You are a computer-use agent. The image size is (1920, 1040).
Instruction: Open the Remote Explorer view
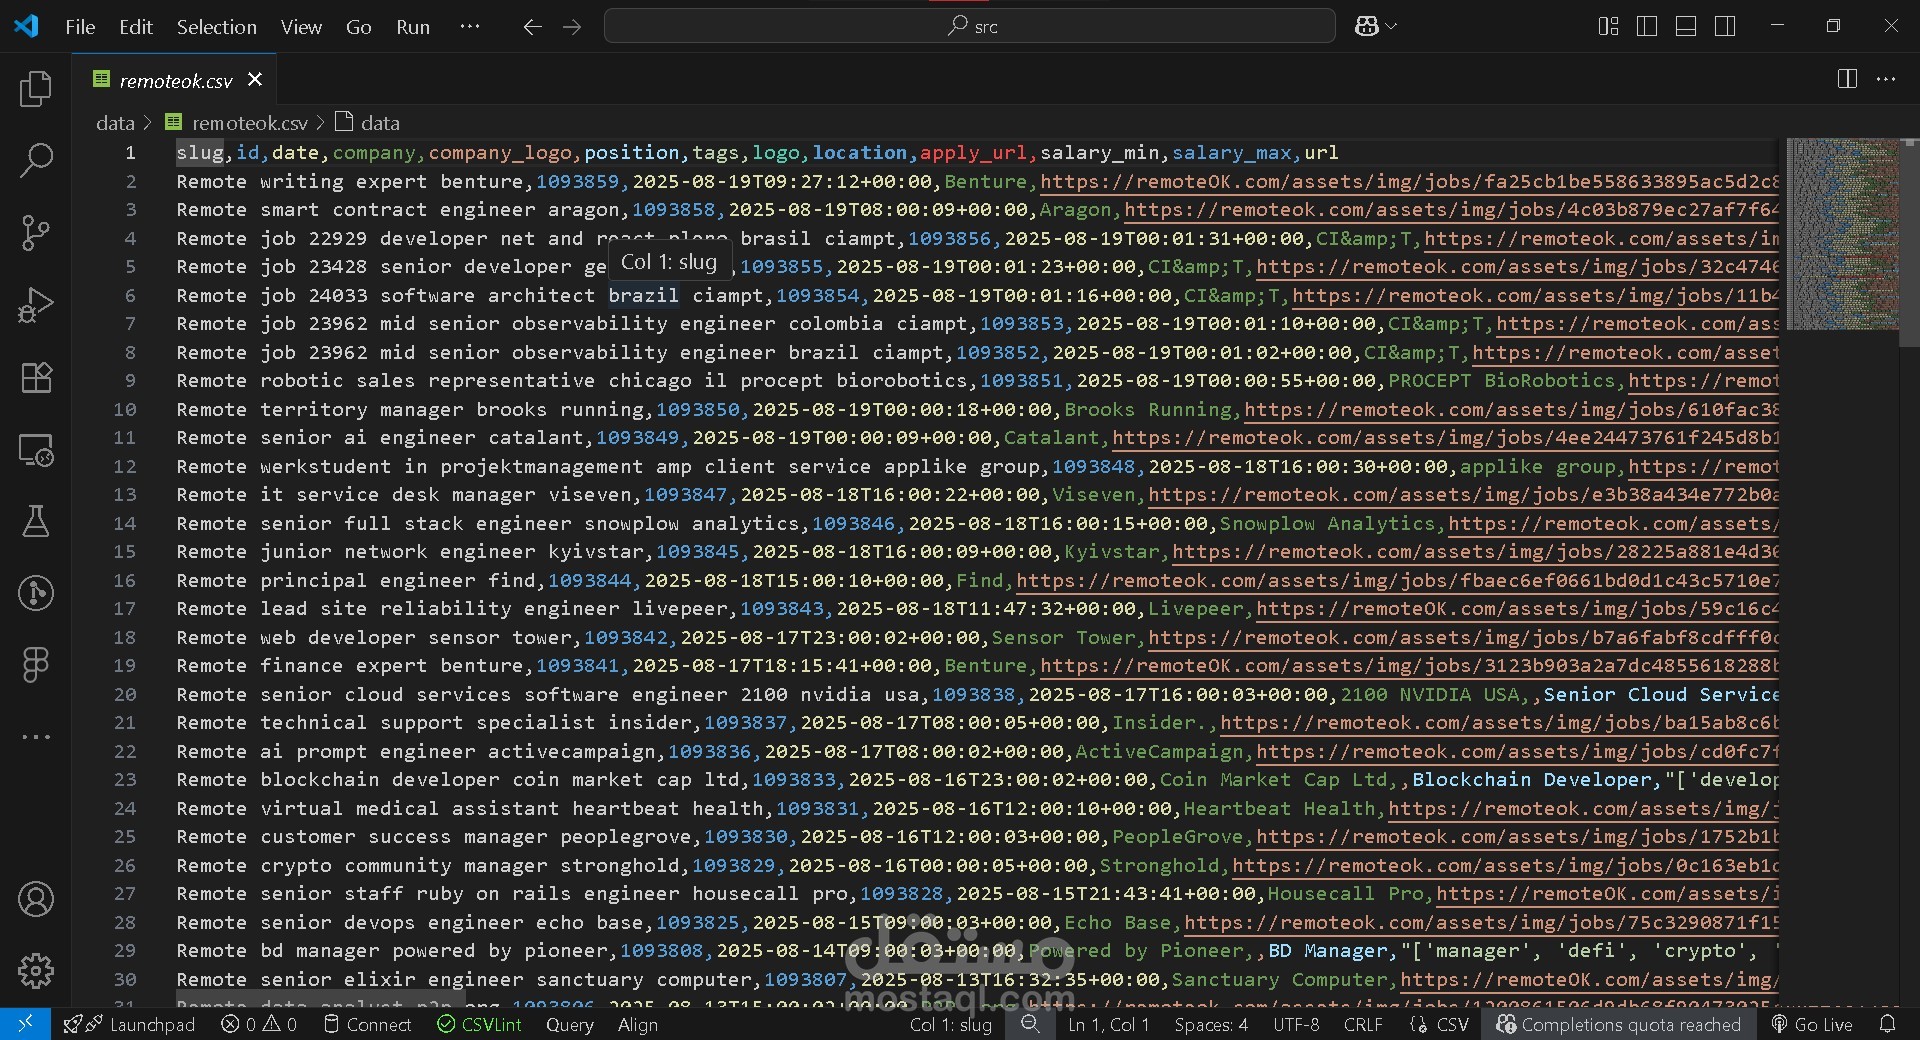[36, 450]
